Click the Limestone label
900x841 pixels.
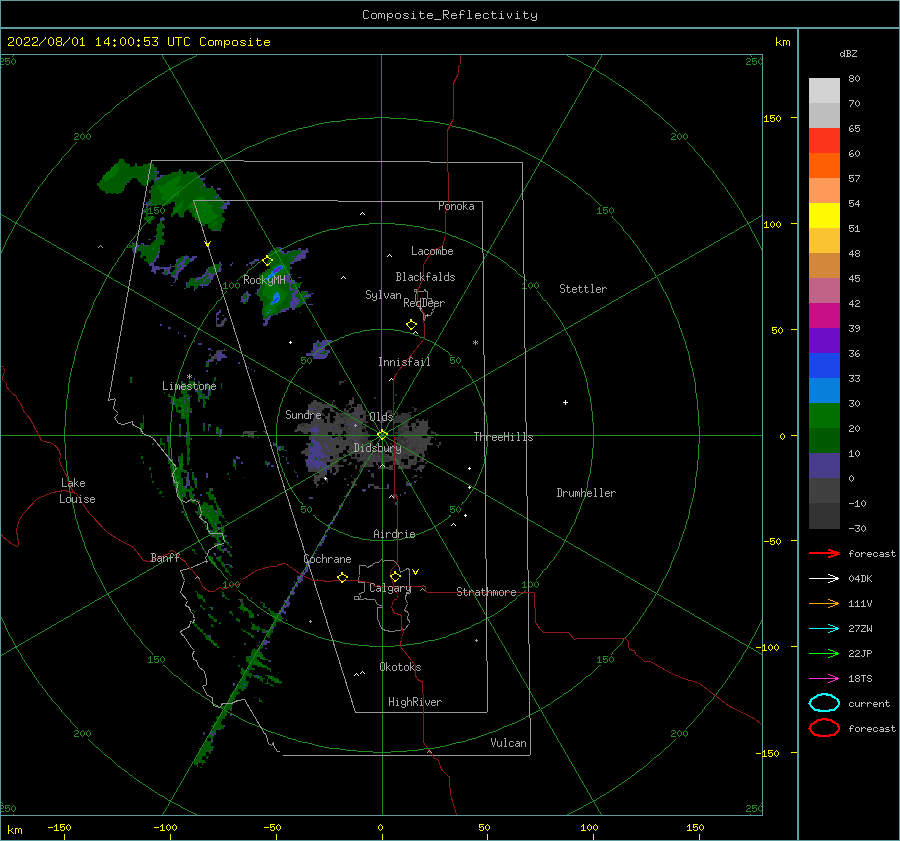click(189, 386)
